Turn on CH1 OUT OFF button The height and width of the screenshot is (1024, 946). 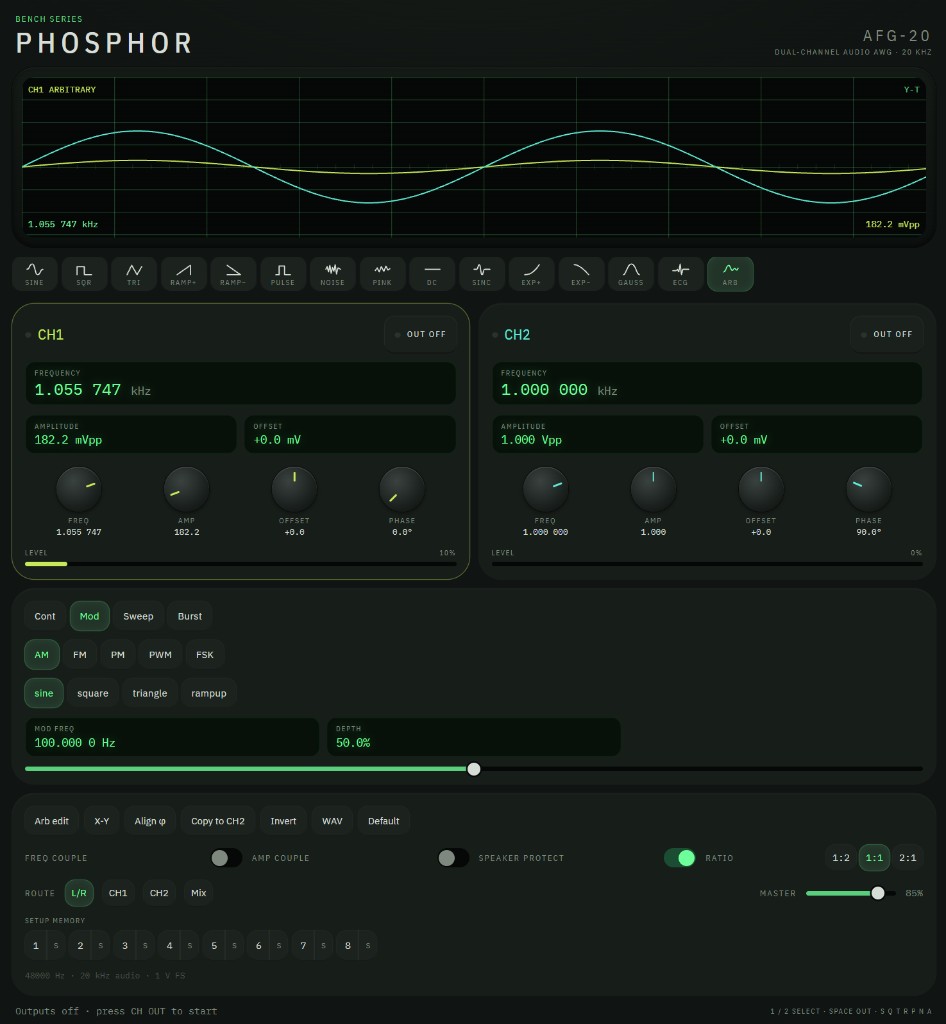pos(420,334)
